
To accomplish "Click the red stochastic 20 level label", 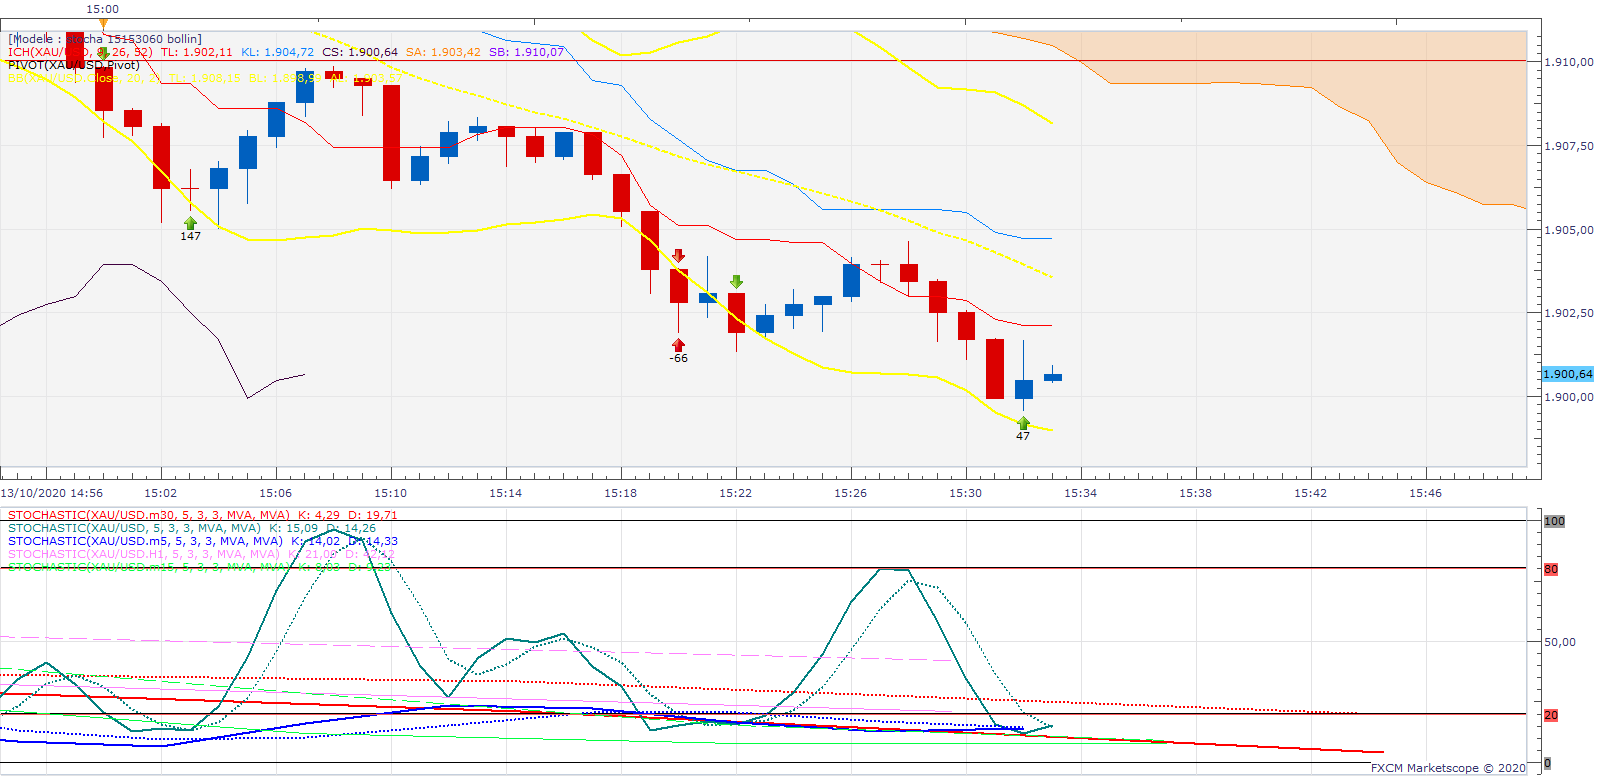I will 1551,715.
